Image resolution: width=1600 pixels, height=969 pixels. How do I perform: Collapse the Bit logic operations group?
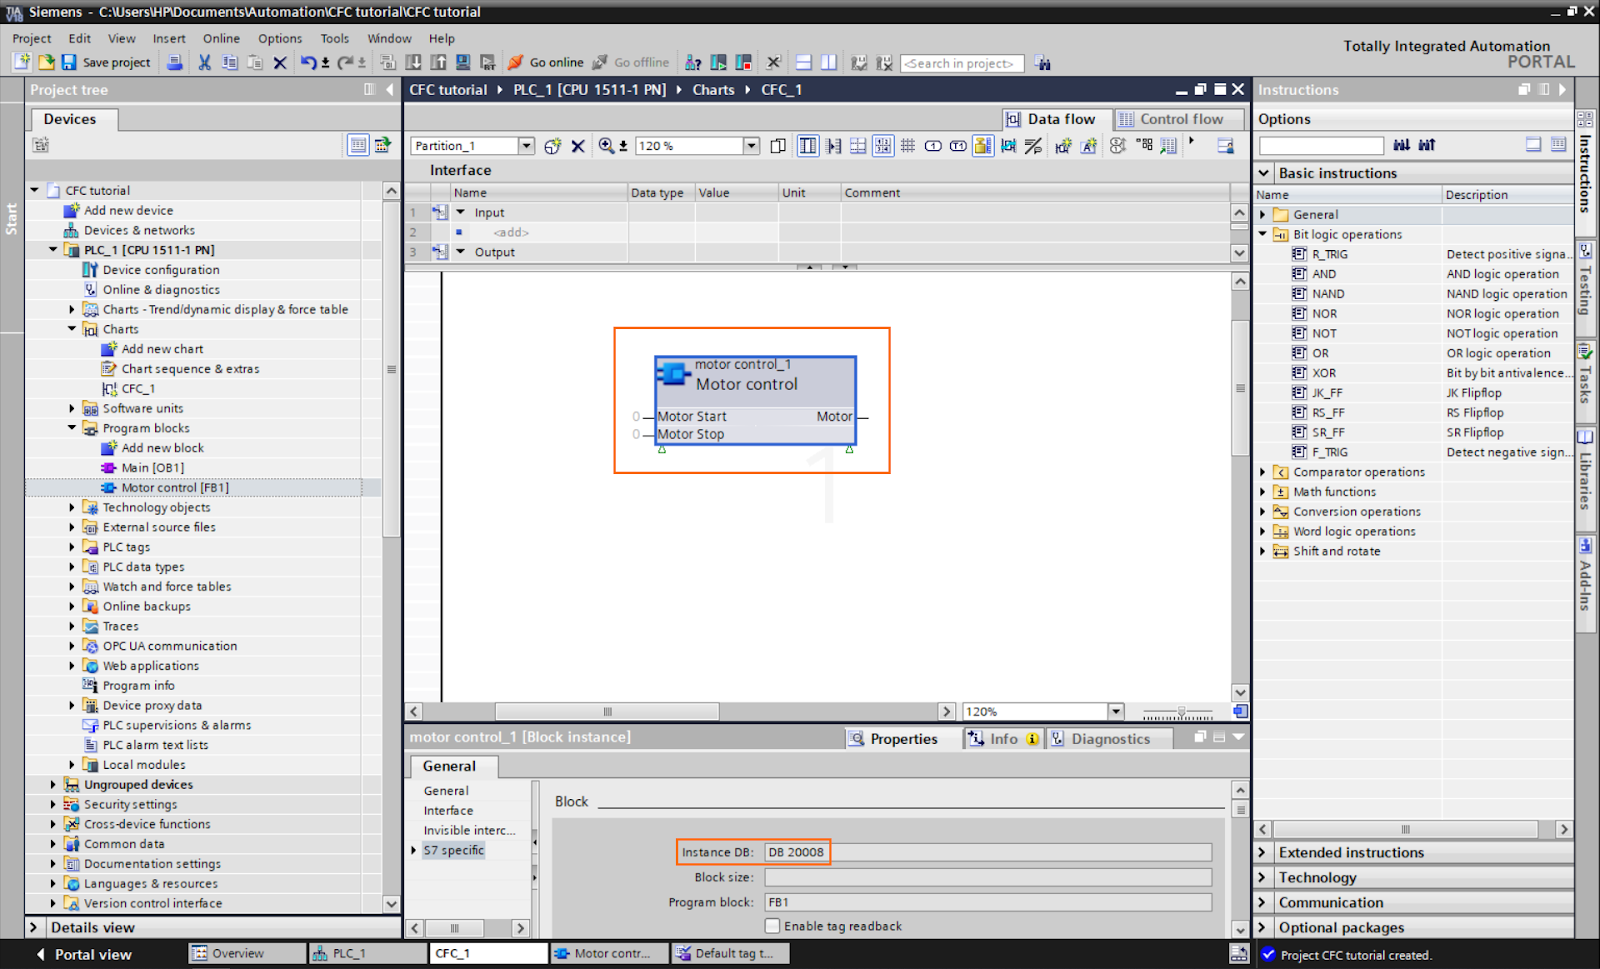point(1262,234)
